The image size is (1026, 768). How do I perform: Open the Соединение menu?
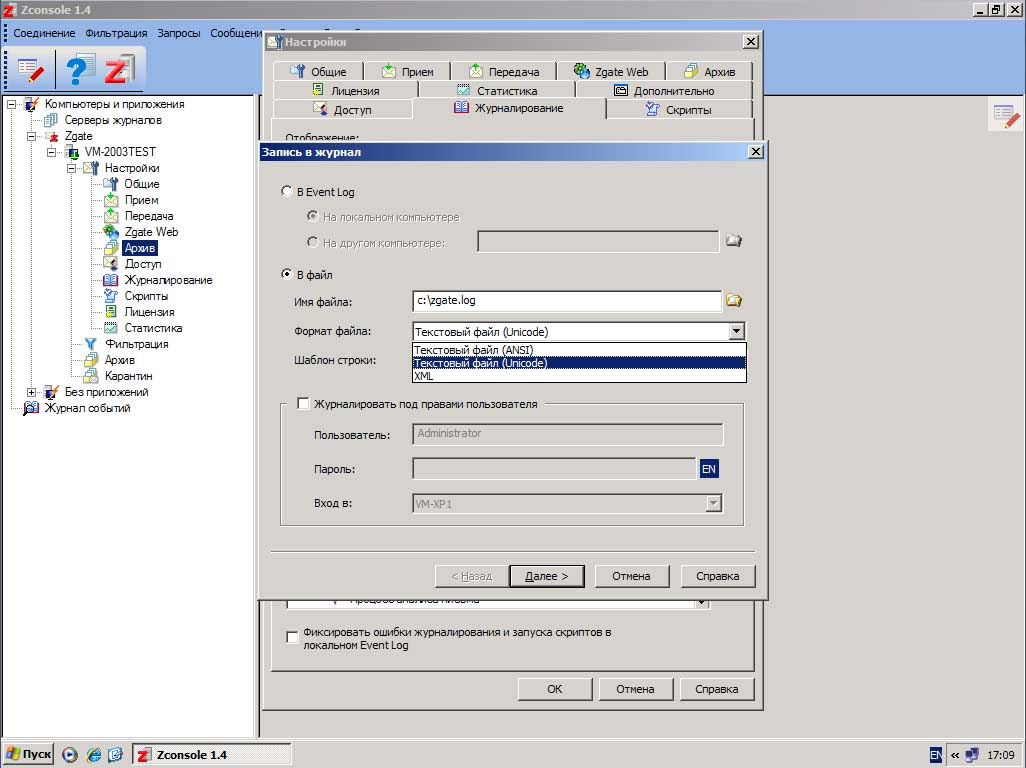44,33
